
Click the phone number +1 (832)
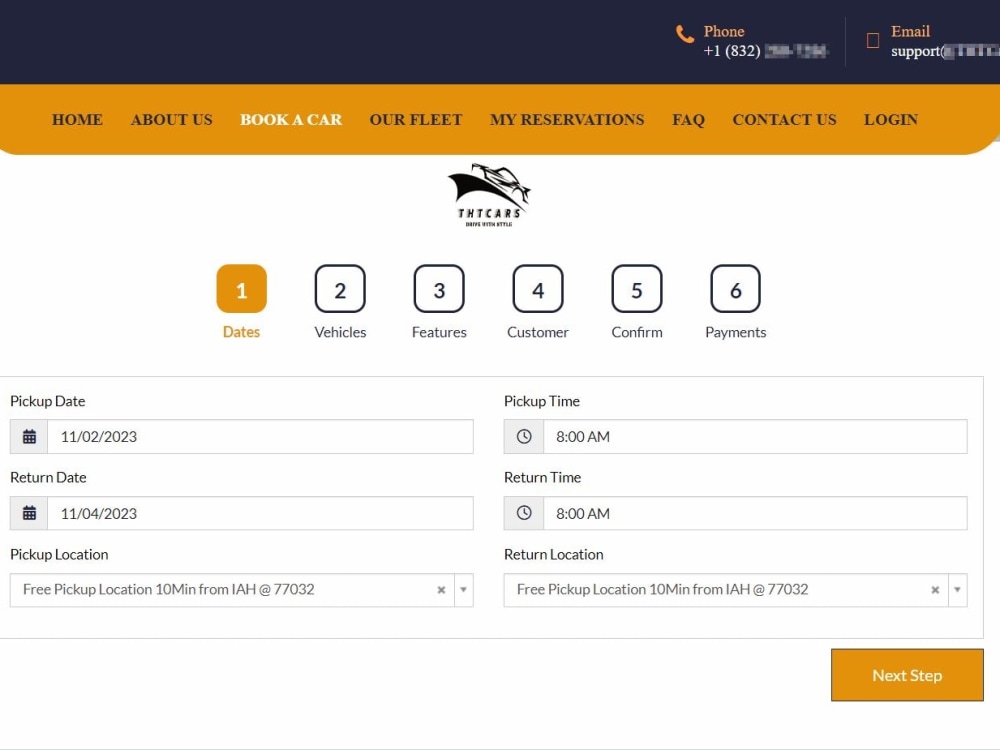(x=765, y=51)
